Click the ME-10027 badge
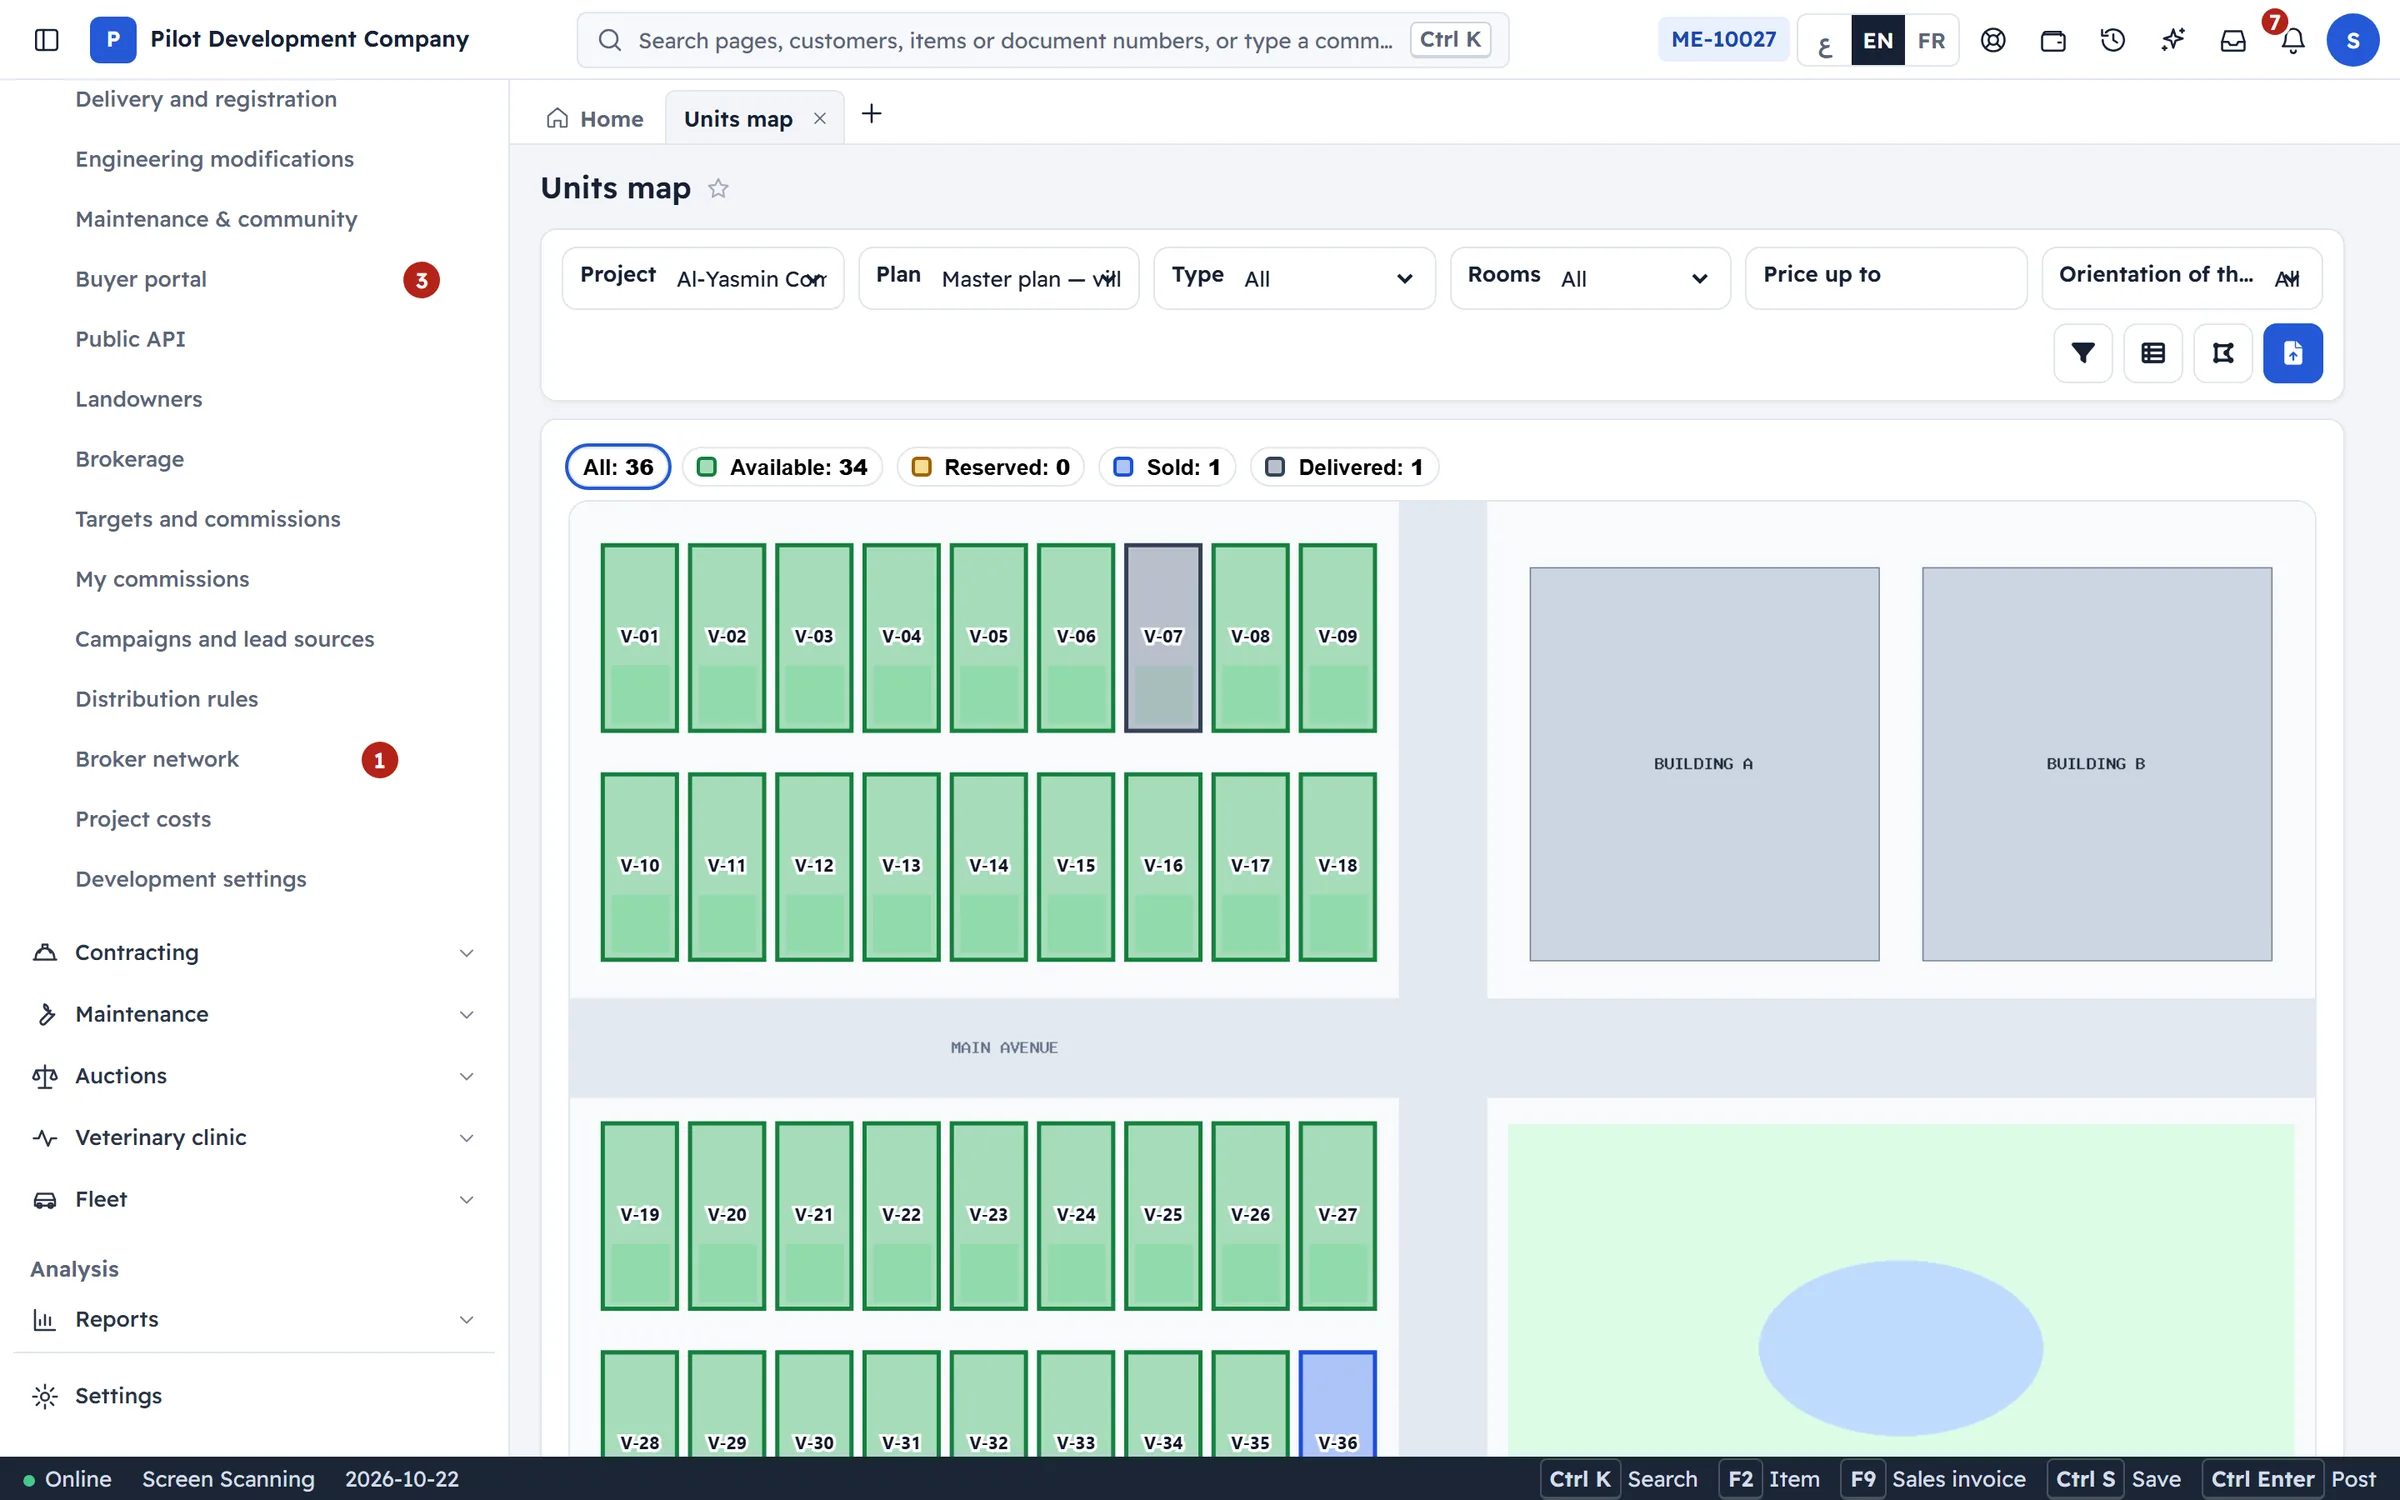Viewport: 2400px width, 1500px height. 1723,40
